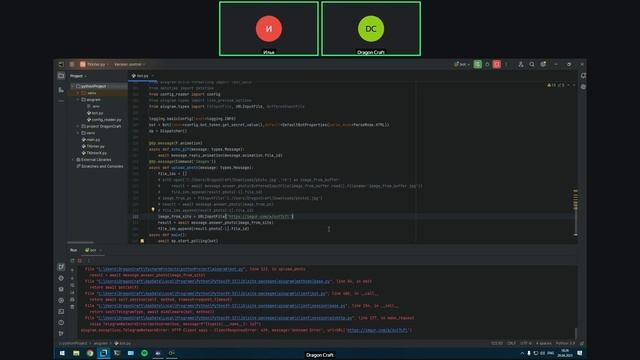Open the Project tool window icon
The width and height of the screenshot is (640, 360).
click(x=61, y=76)
